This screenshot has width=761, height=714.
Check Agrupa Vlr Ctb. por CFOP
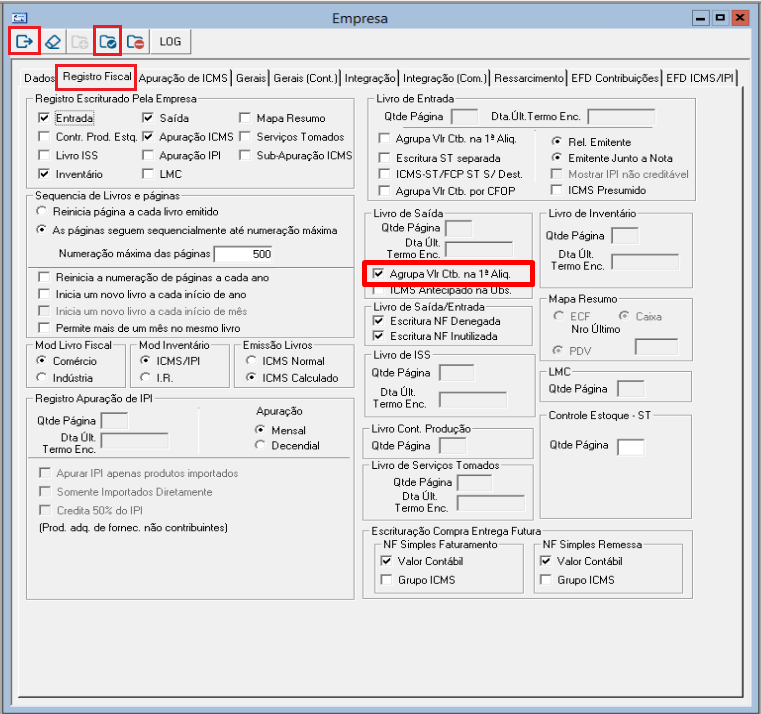(384, 191)
